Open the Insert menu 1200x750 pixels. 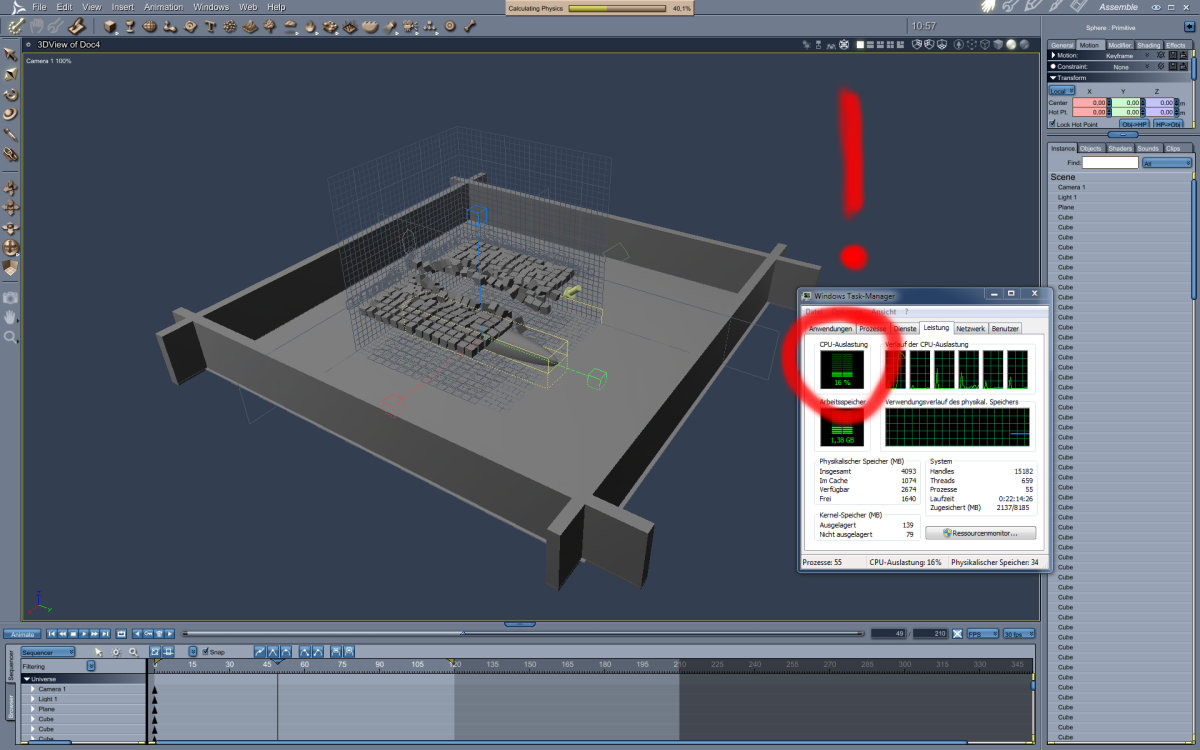(122, 7)
